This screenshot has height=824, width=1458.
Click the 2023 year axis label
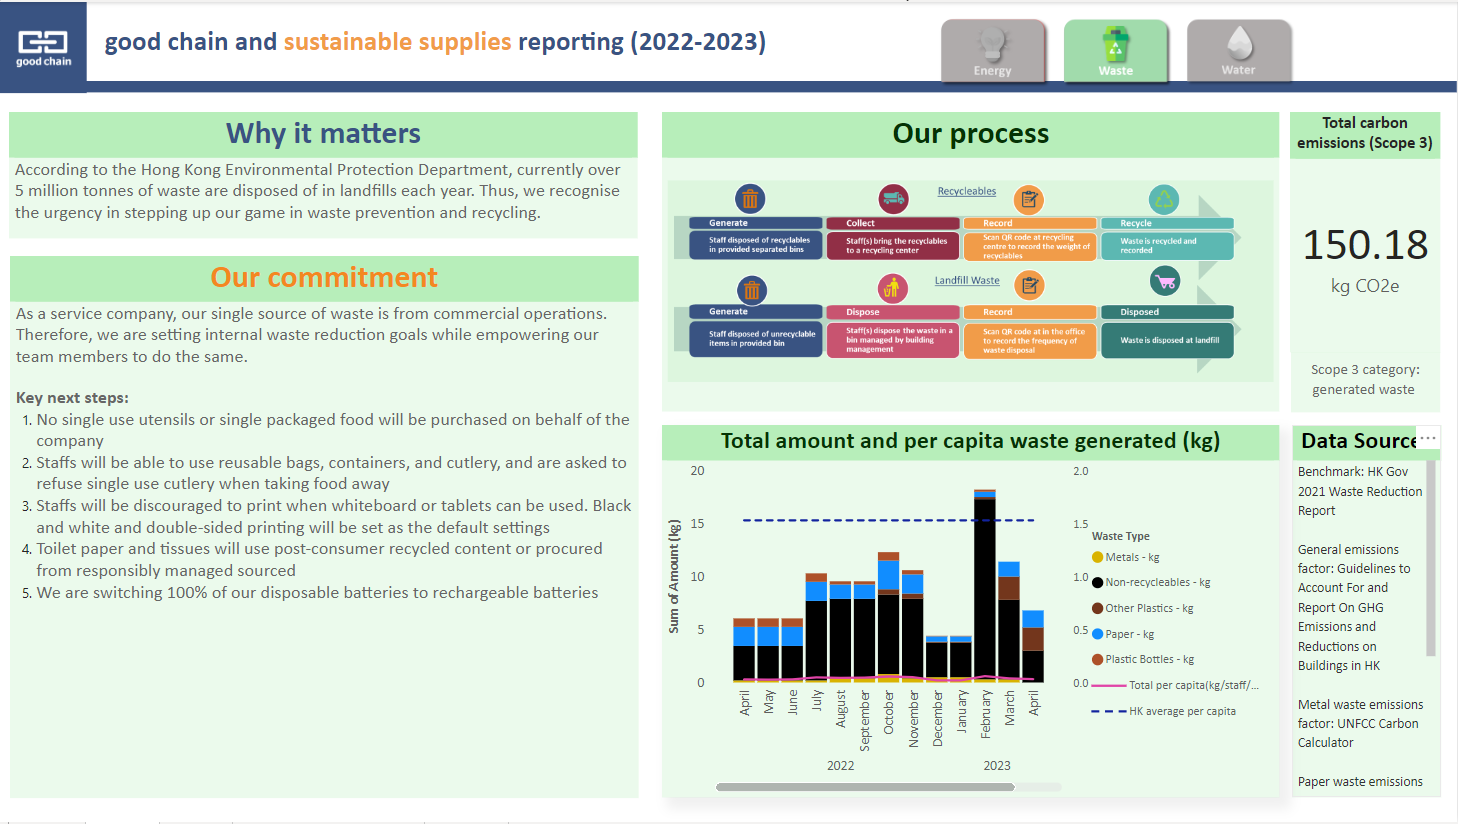pos(997,765)
